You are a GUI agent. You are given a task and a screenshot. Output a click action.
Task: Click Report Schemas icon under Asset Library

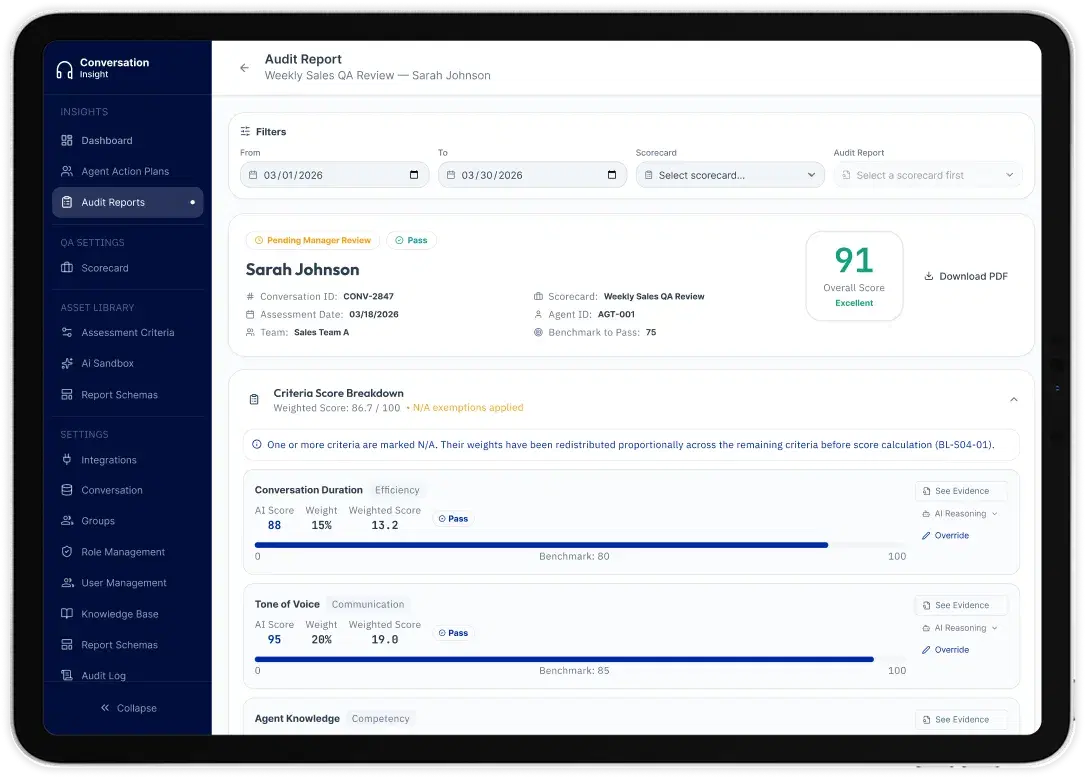click(66, 395)
